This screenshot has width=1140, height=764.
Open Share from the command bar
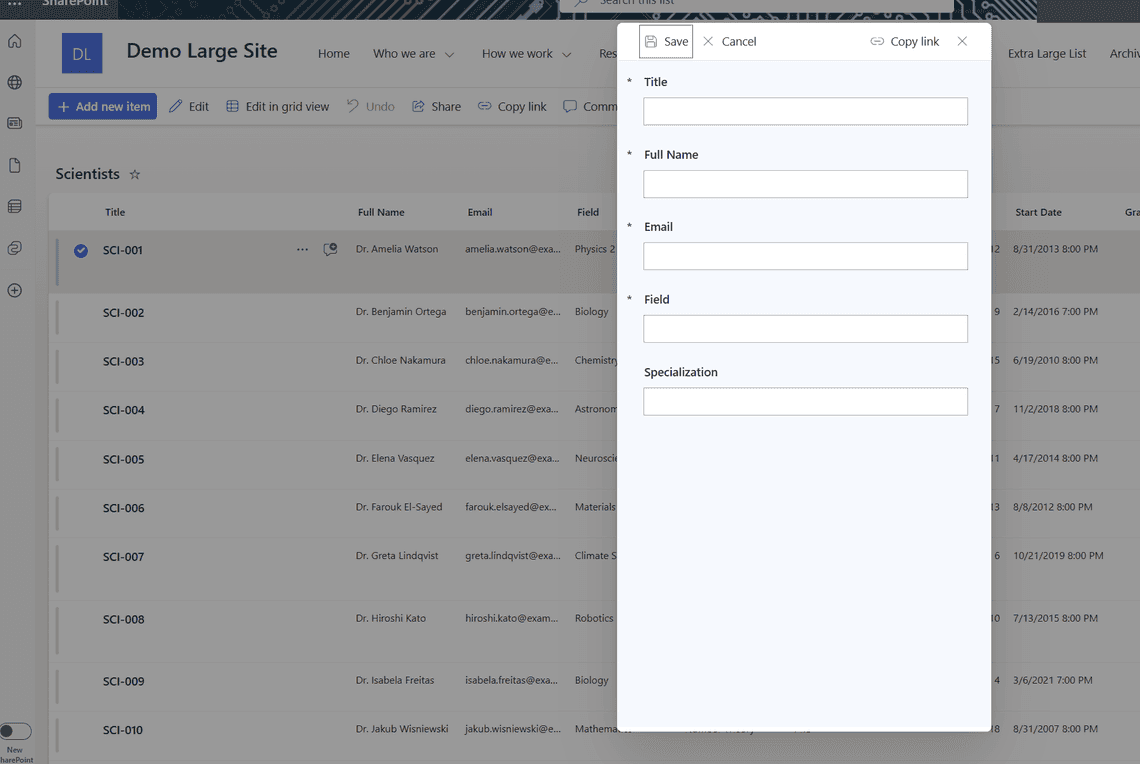pyautogui.click(x=436, y=105)
